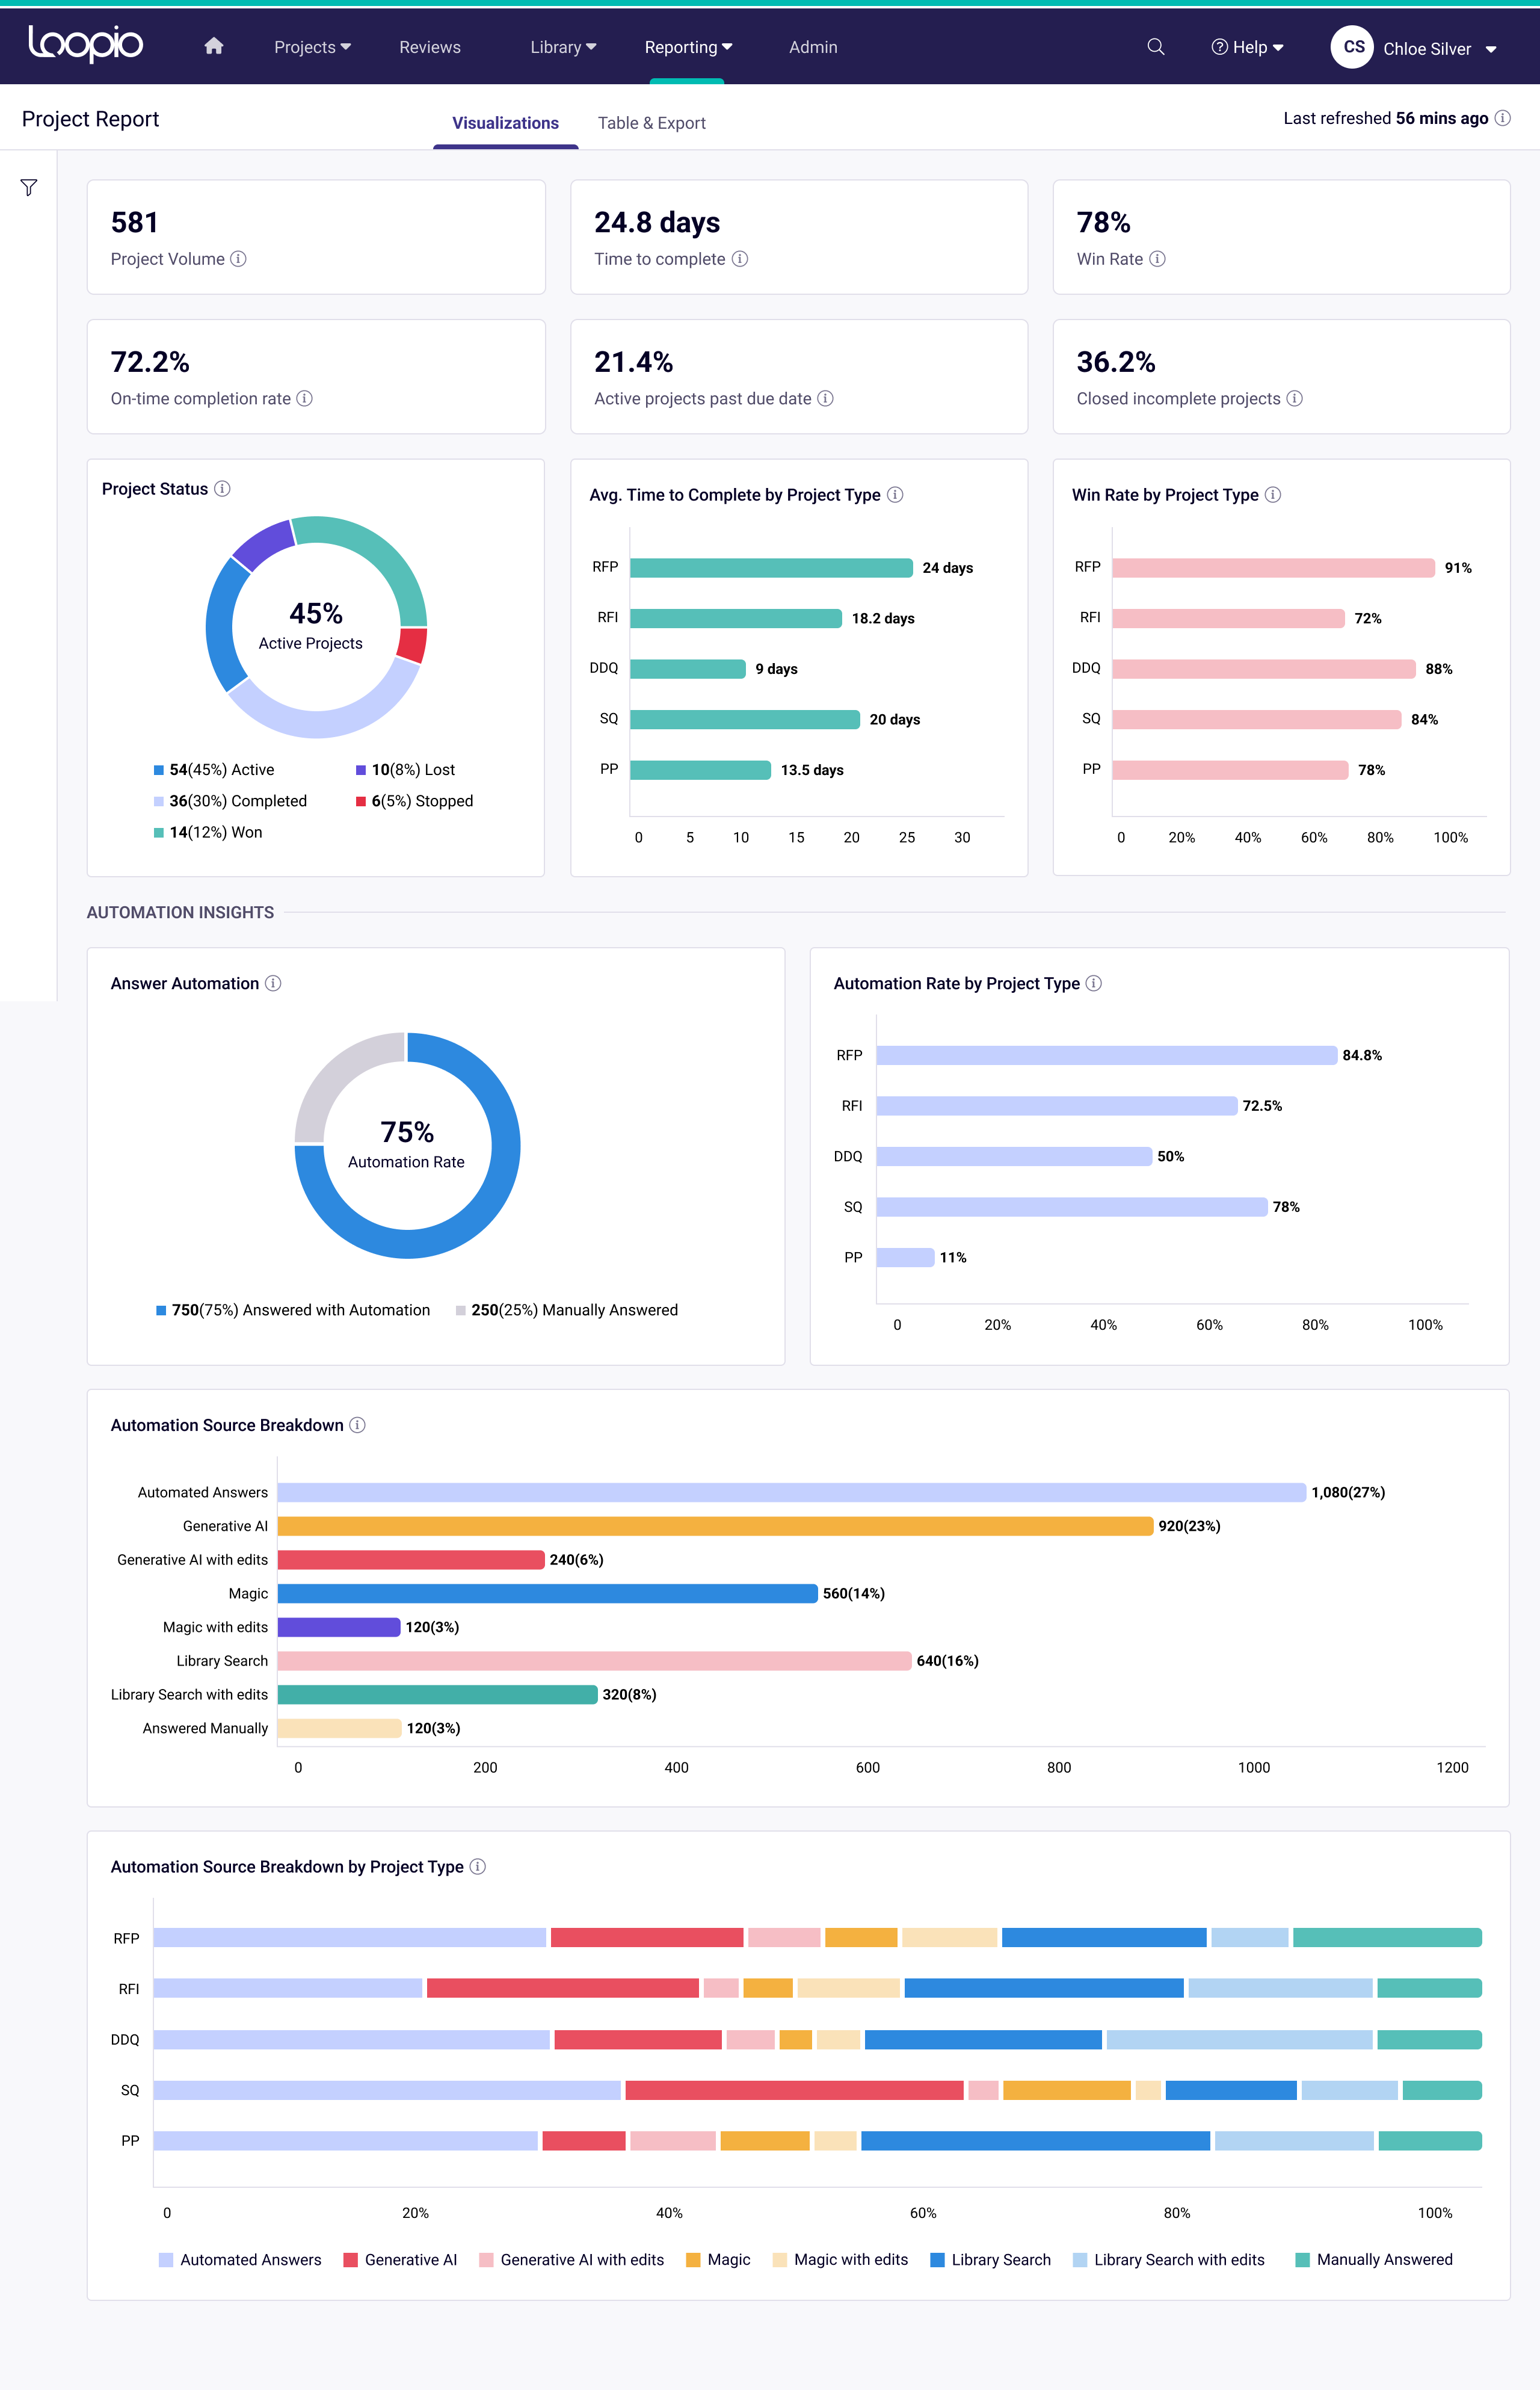
Task: Click the AUTOMATION INSIGHTS section heading
Action: point(180,912)
